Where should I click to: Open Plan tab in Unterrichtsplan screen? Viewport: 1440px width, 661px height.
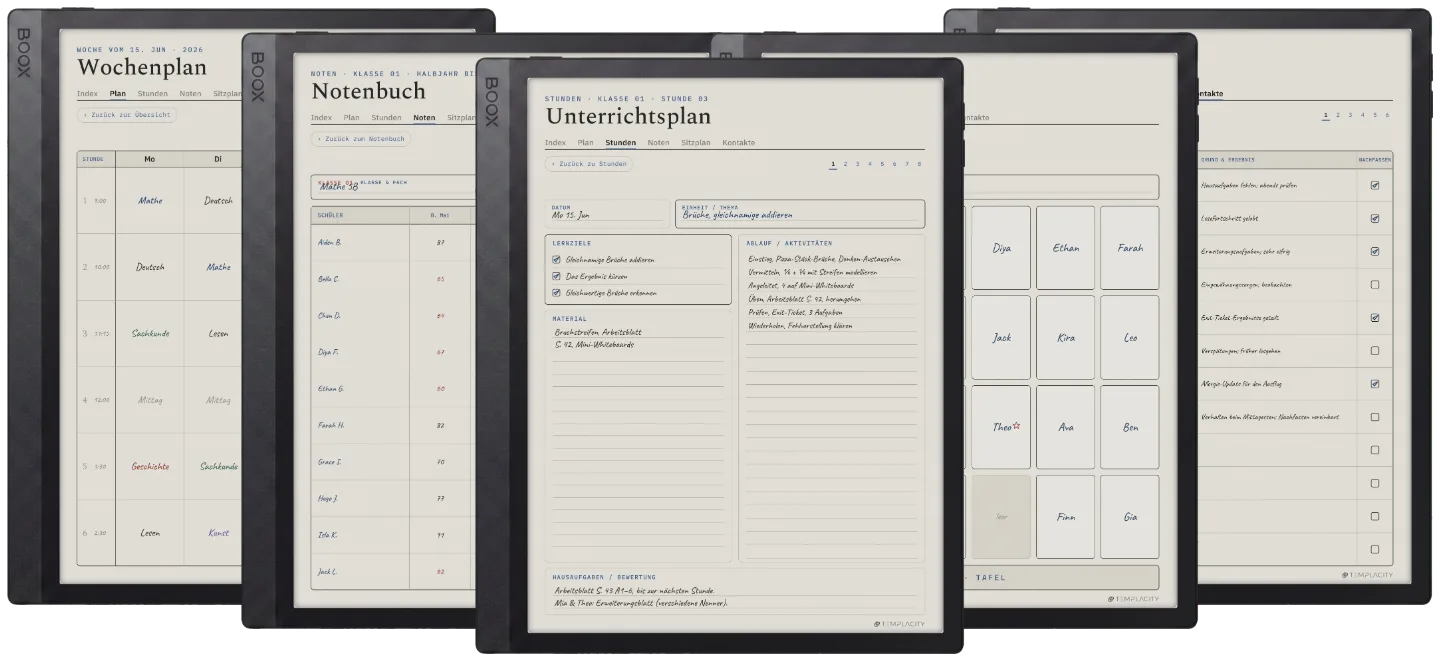click(x=585, y=143)
